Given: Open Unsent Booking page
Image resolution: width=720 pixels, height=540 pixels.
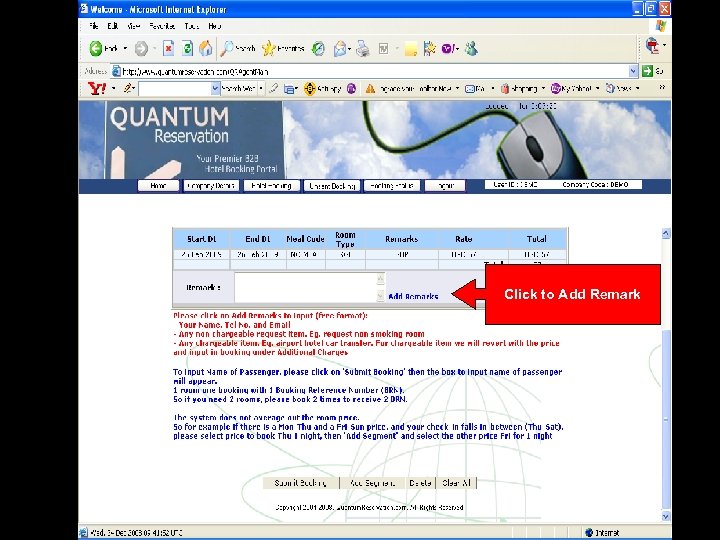Looking at the screenshot, I should [332, 186].
